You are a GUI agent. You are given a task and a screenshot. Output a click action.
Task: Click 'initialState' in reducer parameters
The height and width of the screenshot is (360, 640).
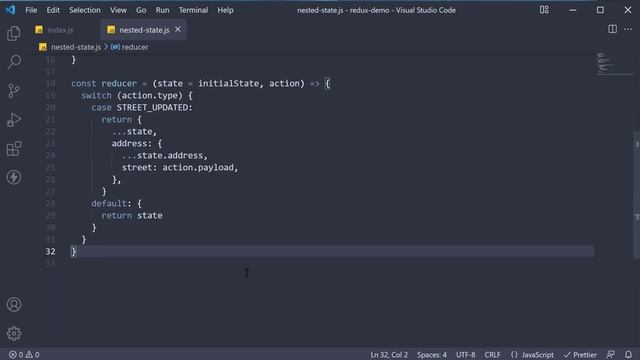click(x=229, y=83)
